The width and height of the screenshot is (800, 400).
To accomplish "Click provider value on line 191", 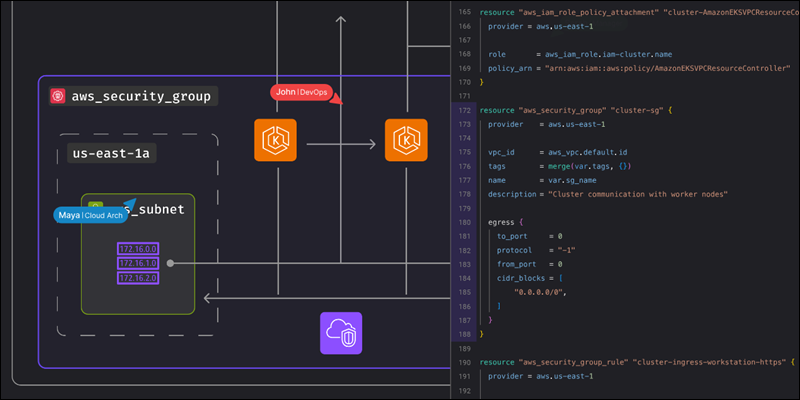I will (564, 377).
